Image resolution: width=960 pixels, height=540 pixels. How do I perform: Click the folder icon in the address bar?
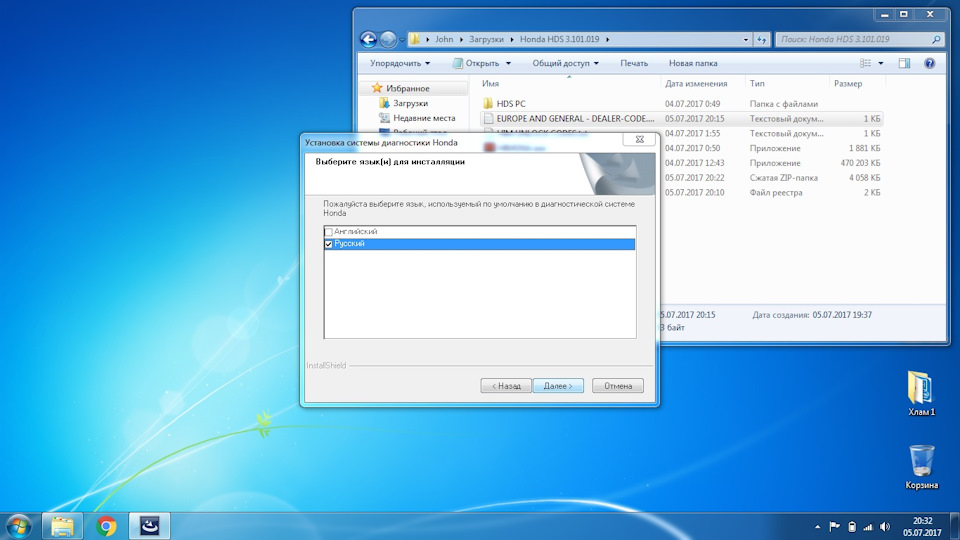[x=414, y=39]
